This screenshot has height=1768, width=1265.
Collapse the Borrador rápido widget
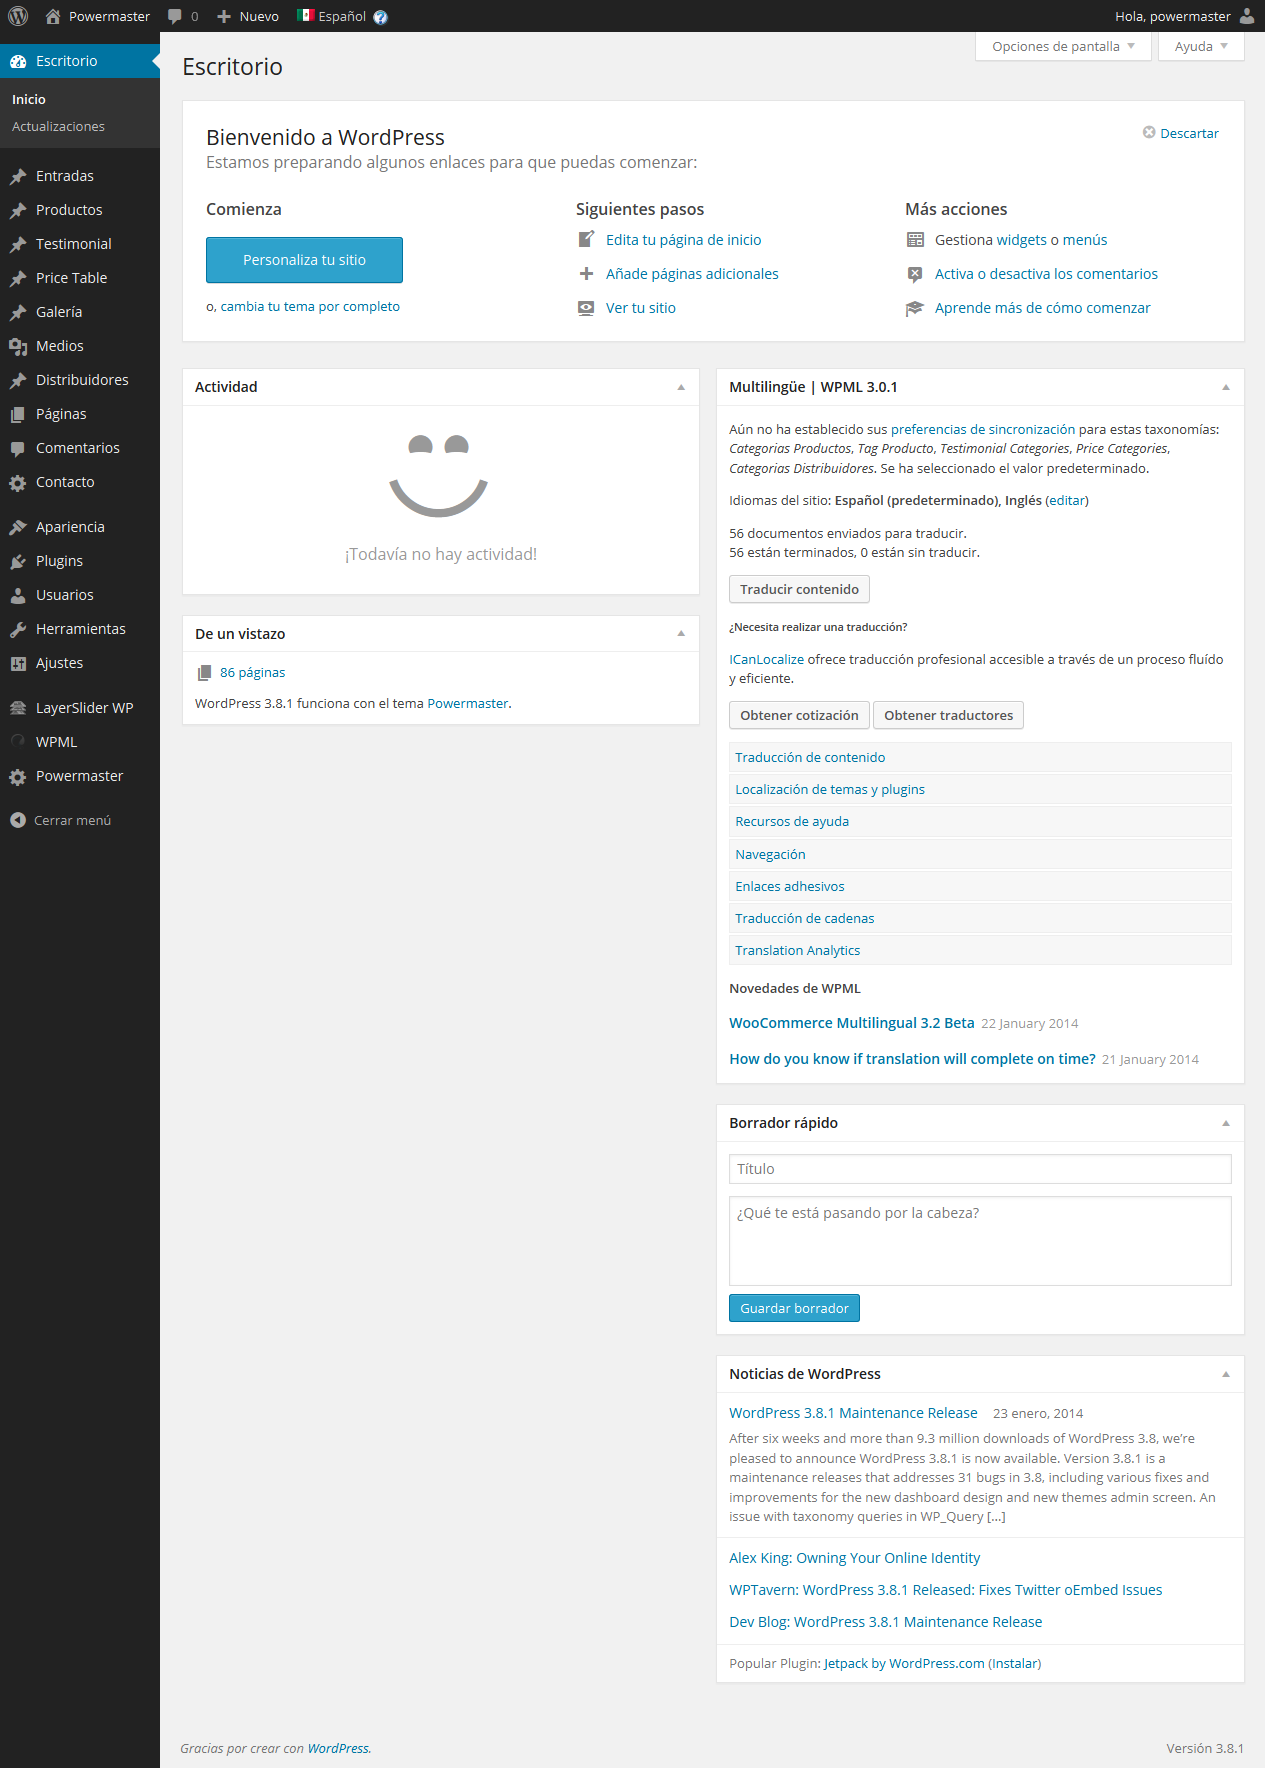point(1225,1123)
